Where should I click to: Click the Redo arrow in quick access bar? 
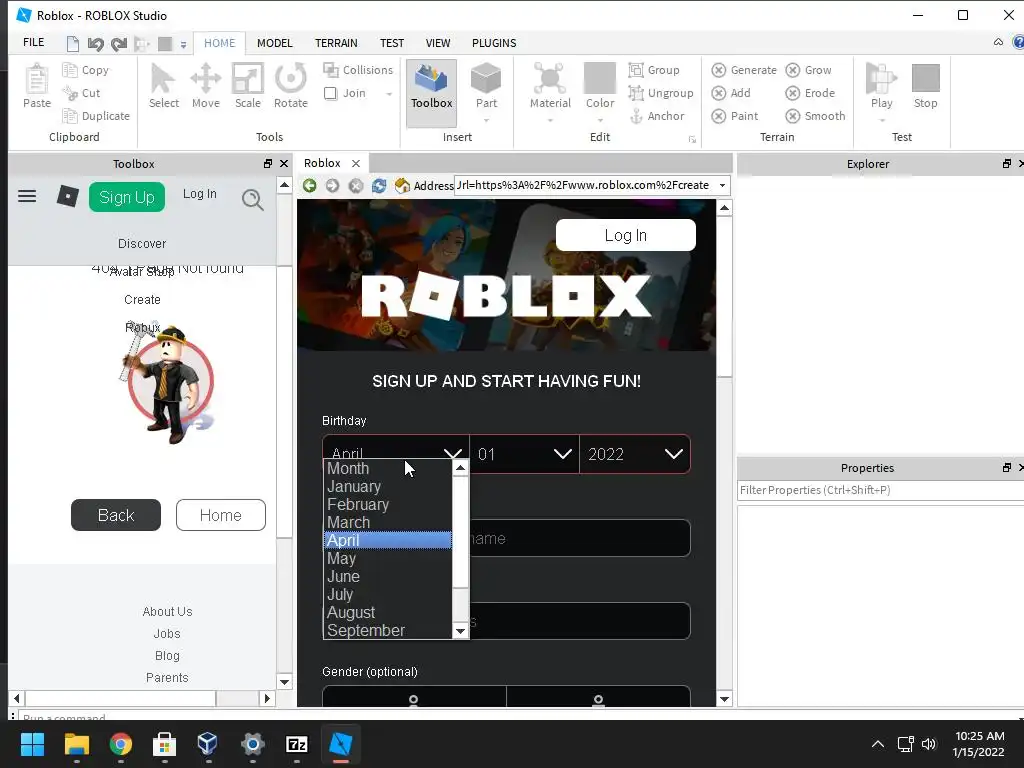click(x=119, y=44)
